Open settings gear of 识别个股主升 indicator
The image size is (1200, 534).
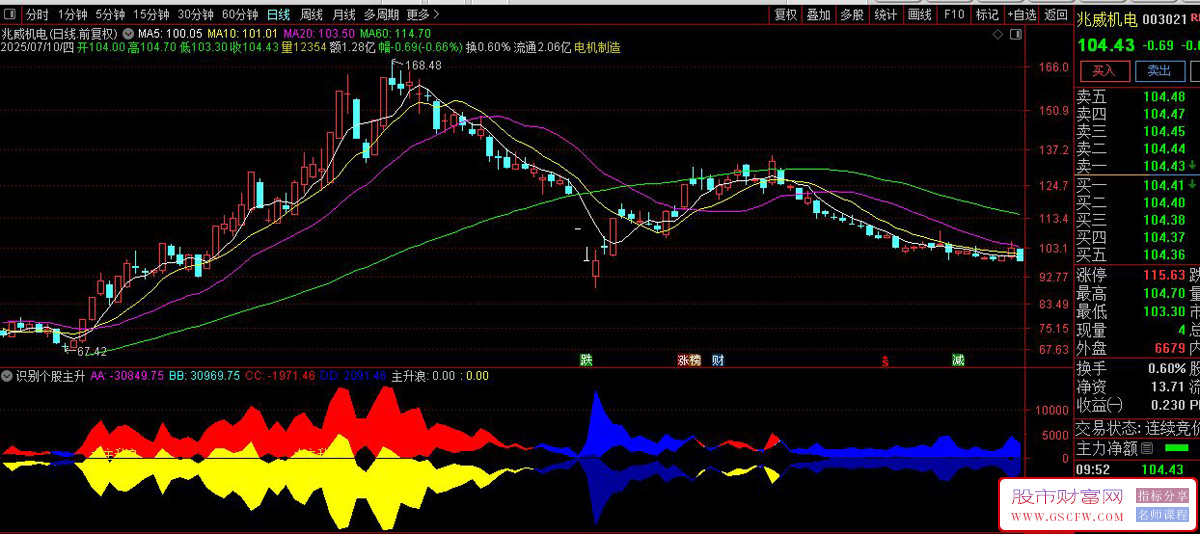(x=7, y=376)
